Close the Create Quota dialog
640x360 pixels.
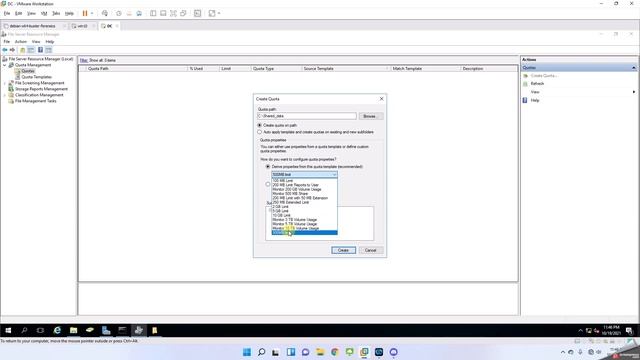pyautogui.click(x=382, y=99)
